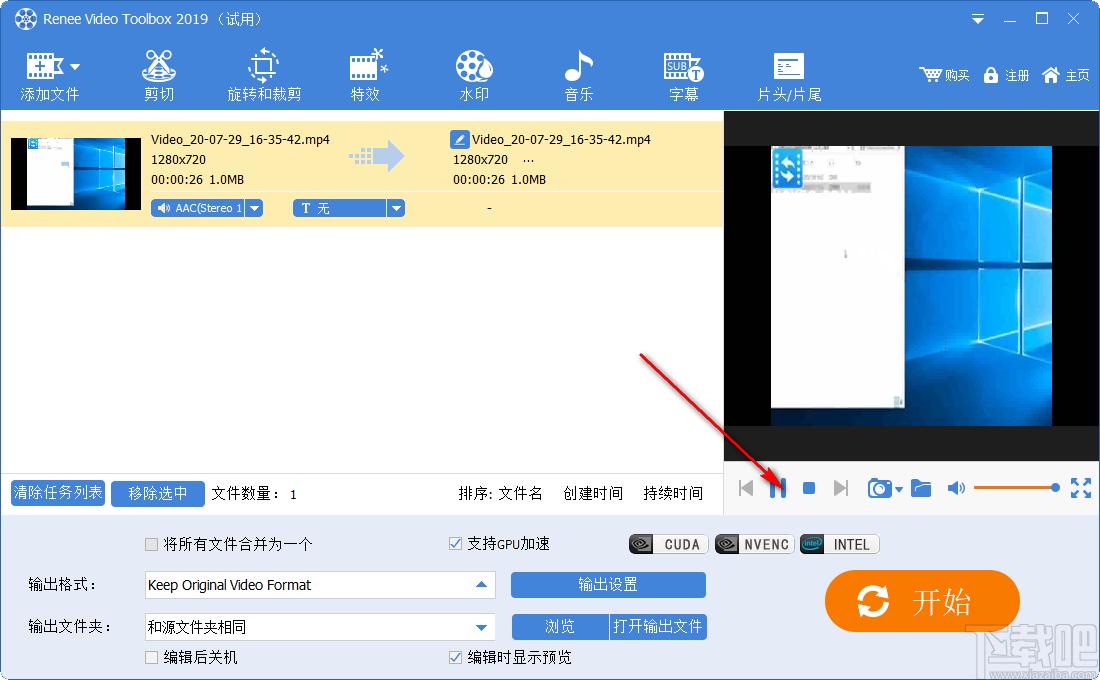
Task: Select the INTEL acceleration button
Action: [x=840, y=545]
